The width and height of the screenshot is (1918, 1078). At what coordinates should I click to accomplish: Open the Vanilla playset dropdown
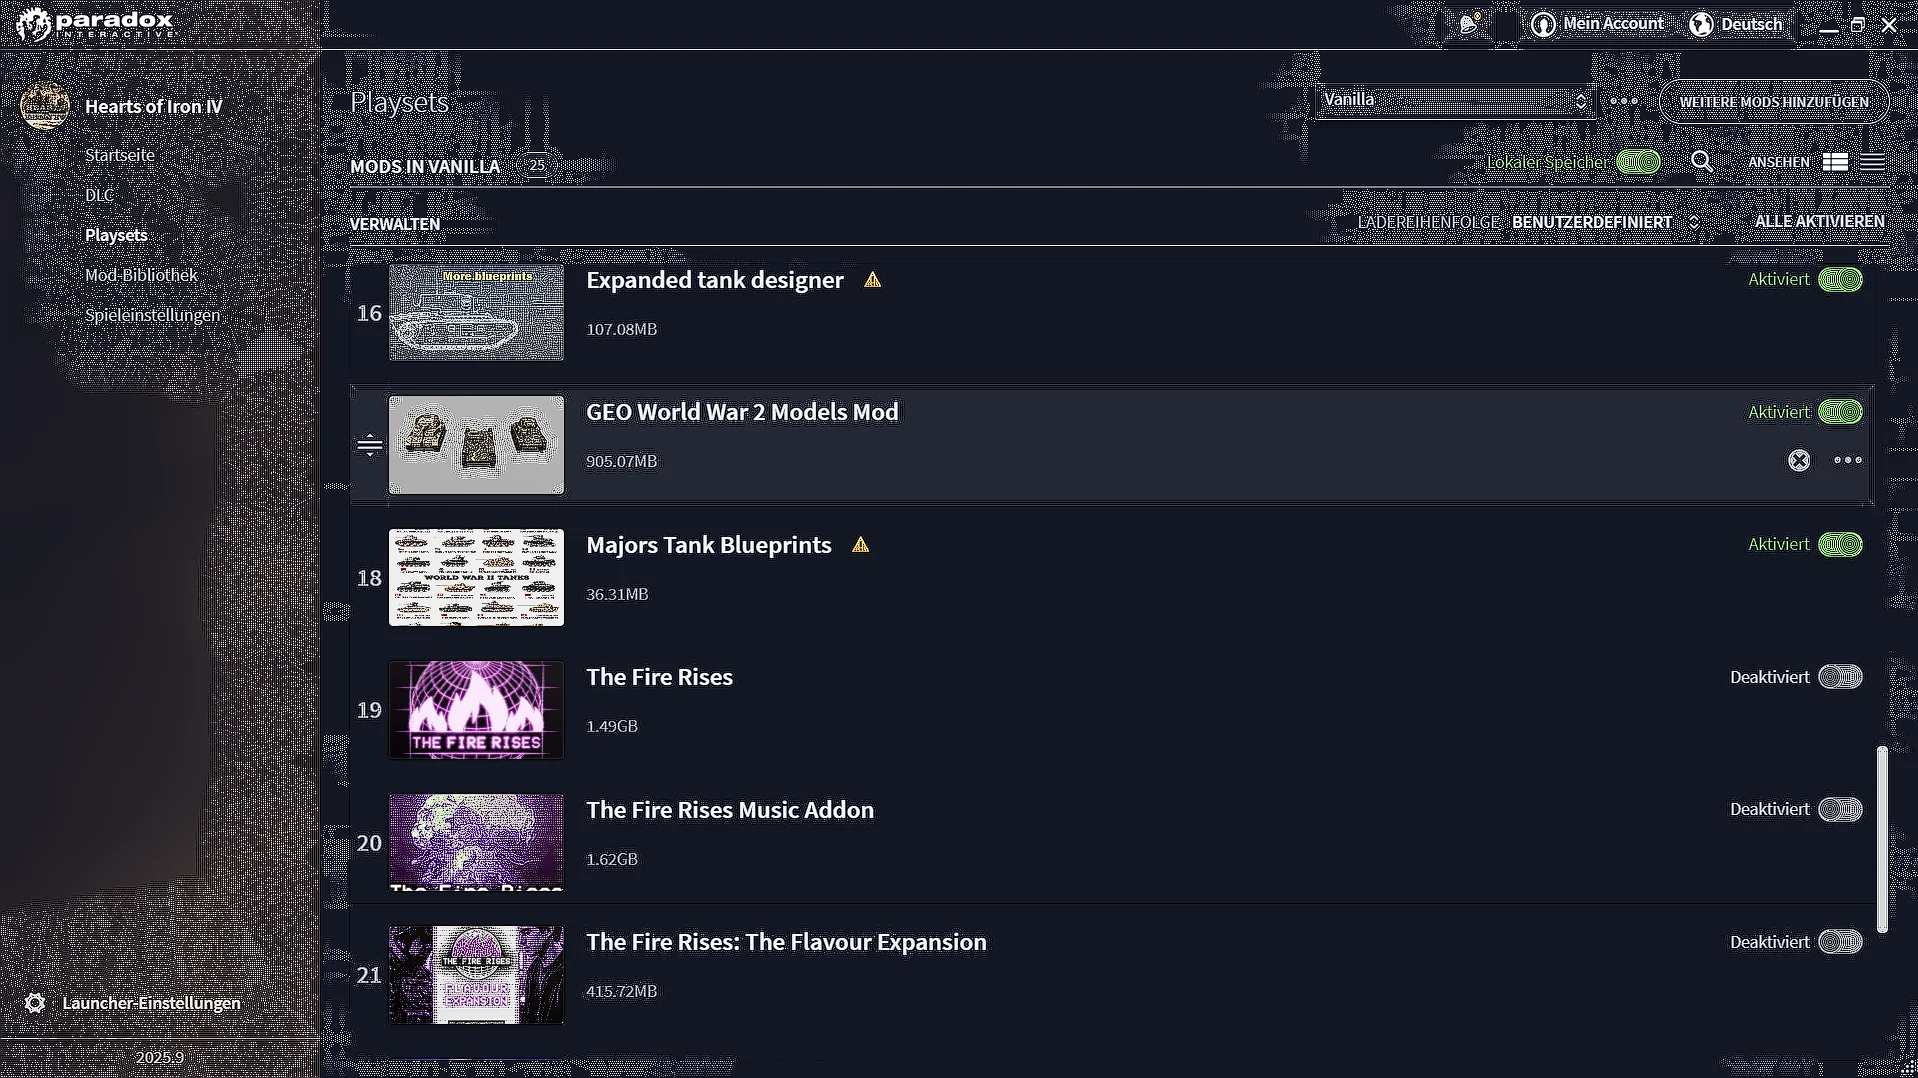(x=1455, y=100)
